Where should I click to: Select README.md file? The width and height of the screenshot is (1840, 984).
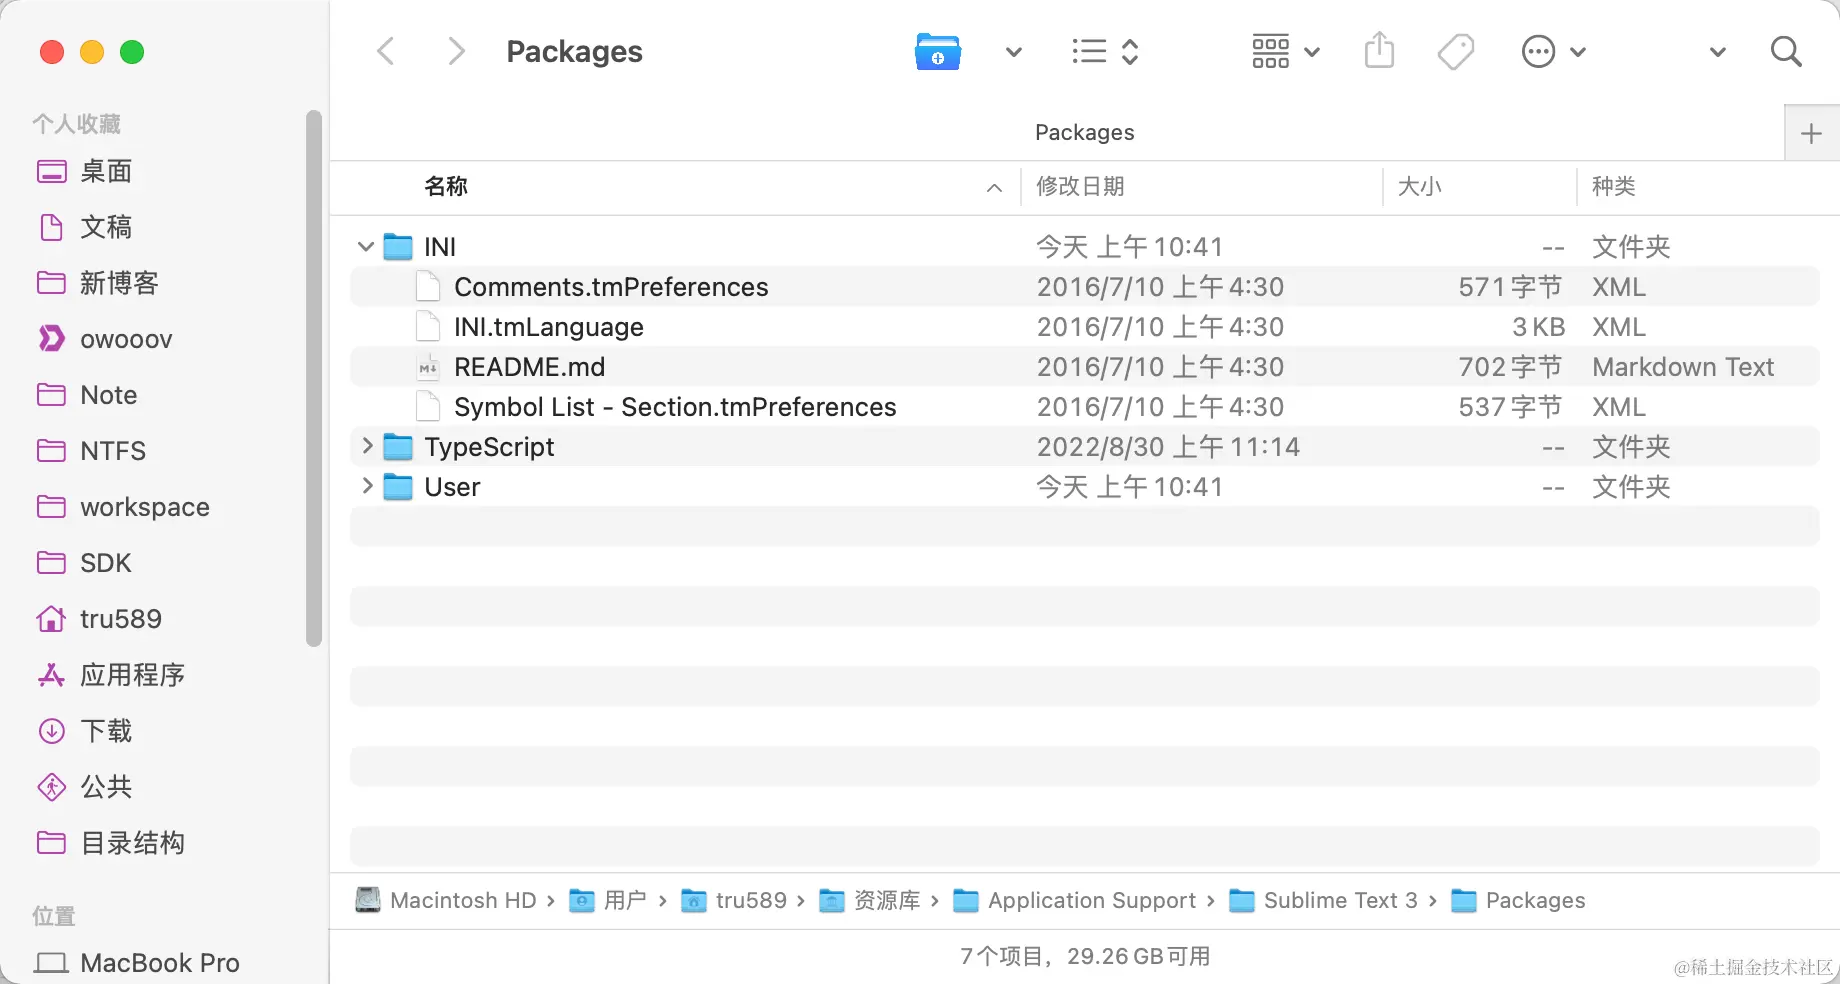pyautogui.click(x=1085, y=367)
